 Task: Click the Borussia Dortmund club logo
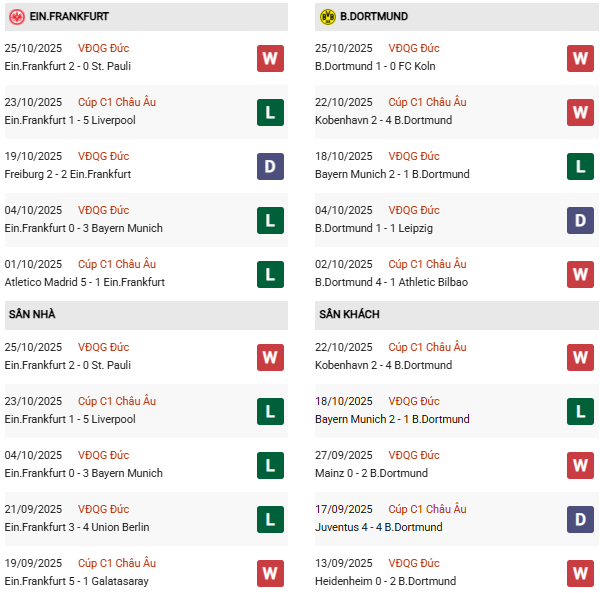(327, 17)
